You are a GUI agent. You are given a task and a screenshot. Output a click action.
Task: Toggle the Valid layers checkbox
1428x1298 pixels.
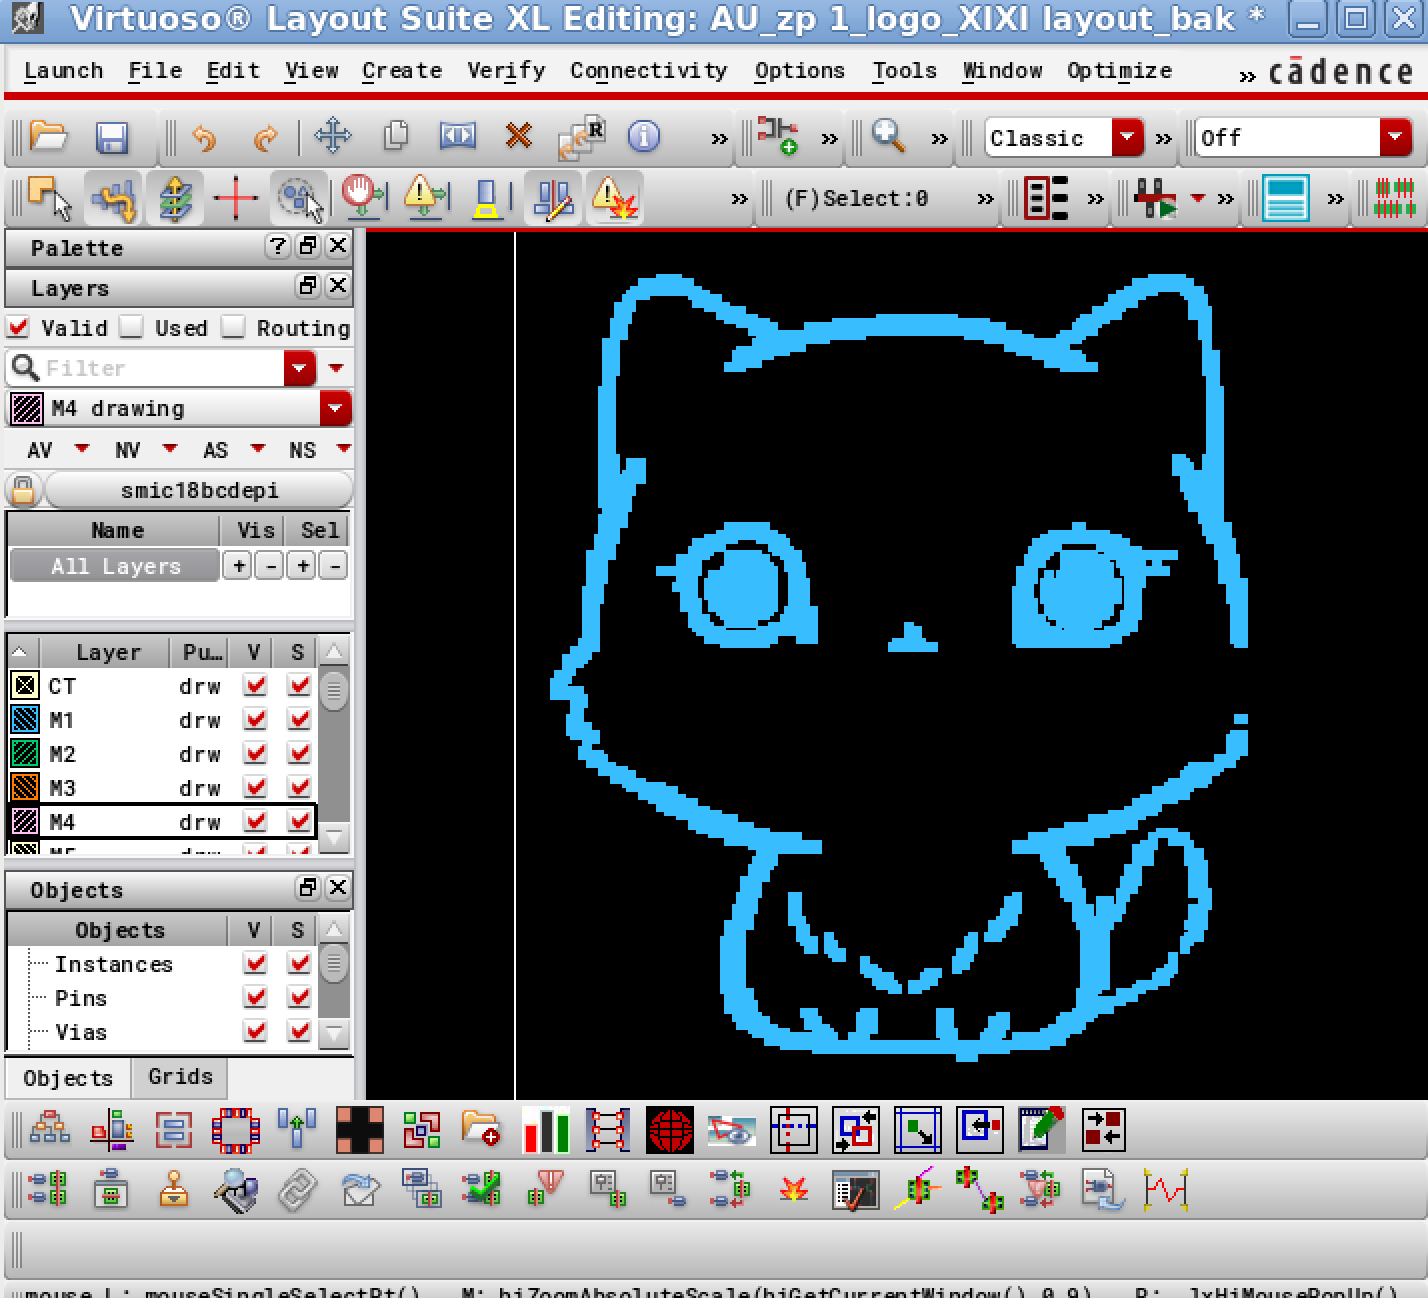[x=18, y=327]
